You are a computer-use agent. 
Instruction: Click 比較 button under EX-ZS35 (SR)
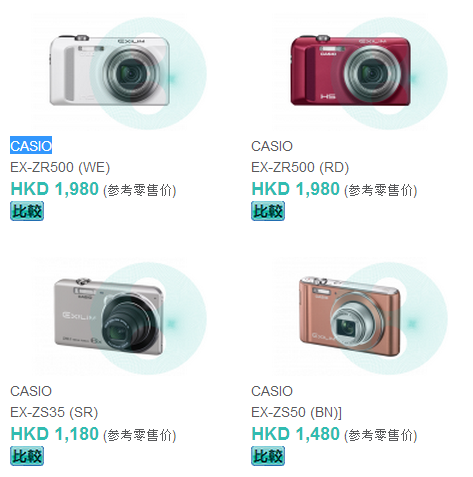click(x=27, y=456)
